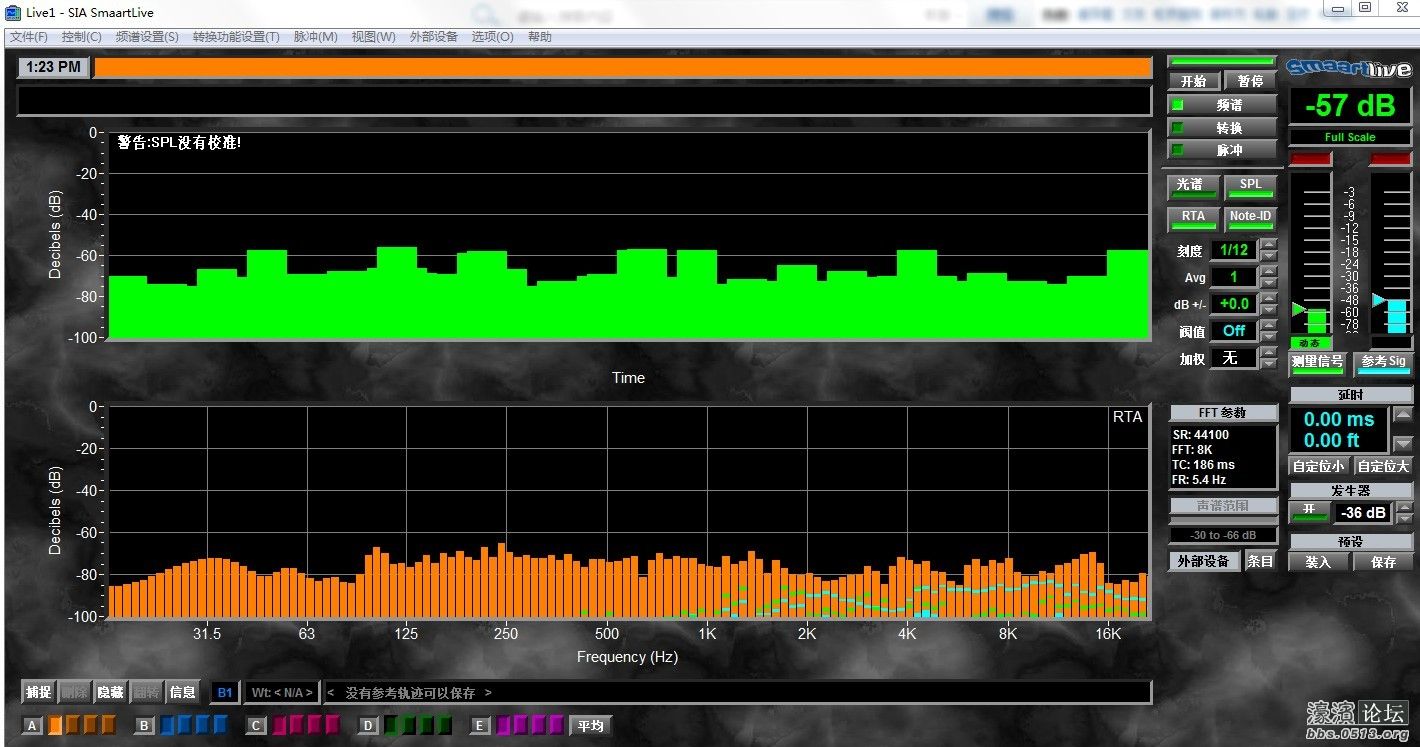Click the 测里信号 measurement signal button
The height and width of the screenshot is (747, 1420).
(1317, 362)
